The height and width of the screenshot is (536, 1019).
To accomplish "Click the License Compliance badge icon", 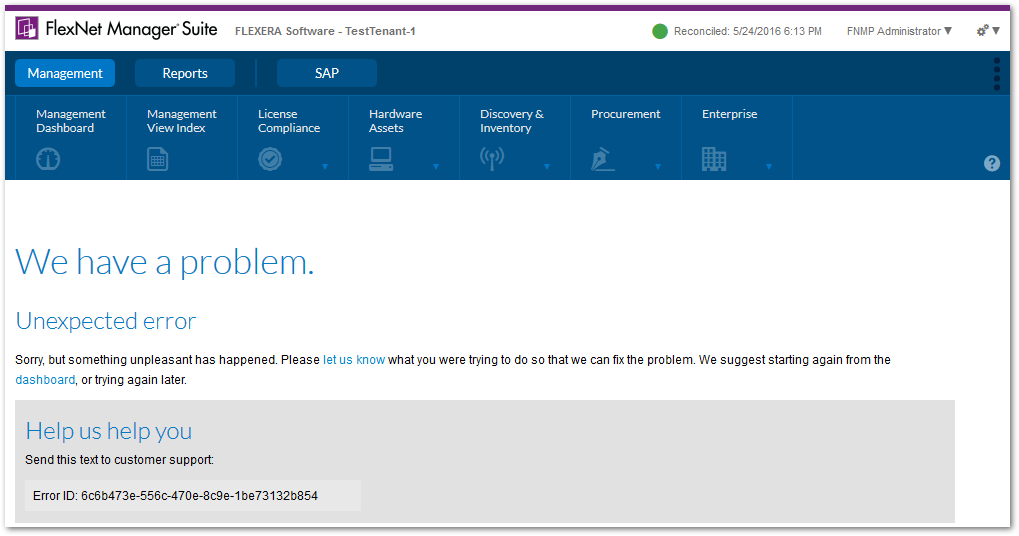I will click(269, 159).
